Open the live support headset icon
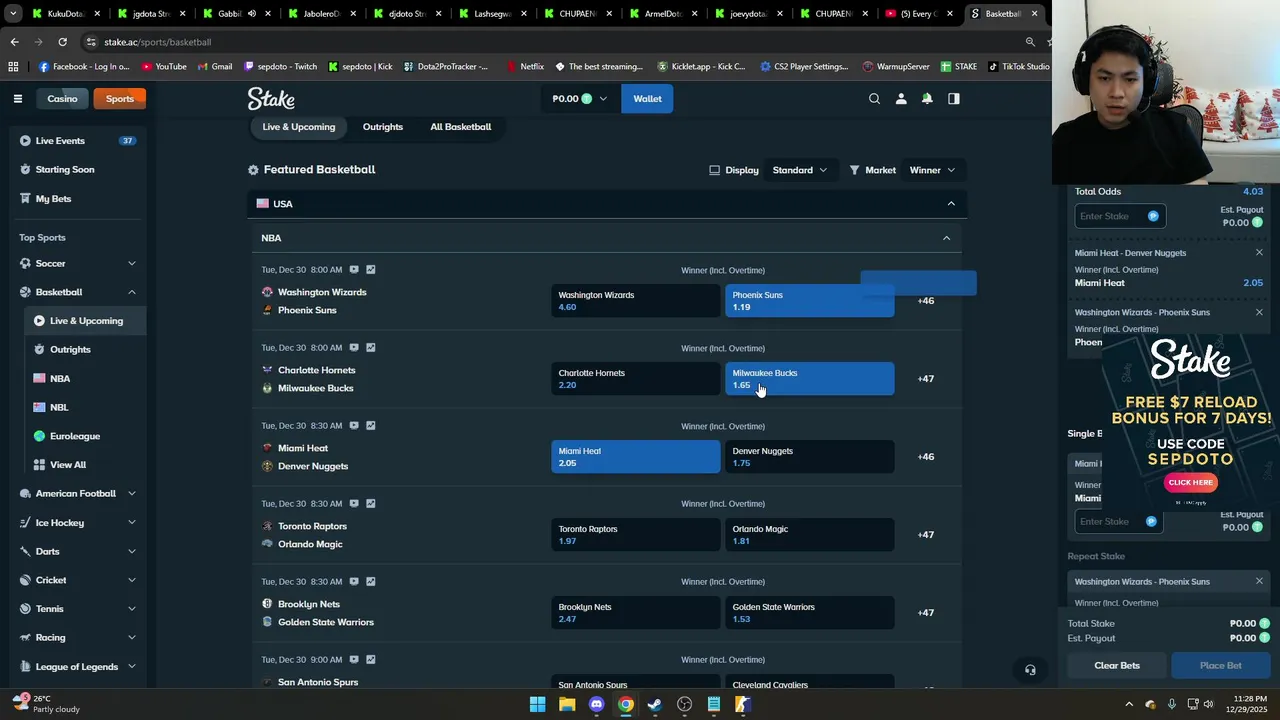 [1030, 670]
